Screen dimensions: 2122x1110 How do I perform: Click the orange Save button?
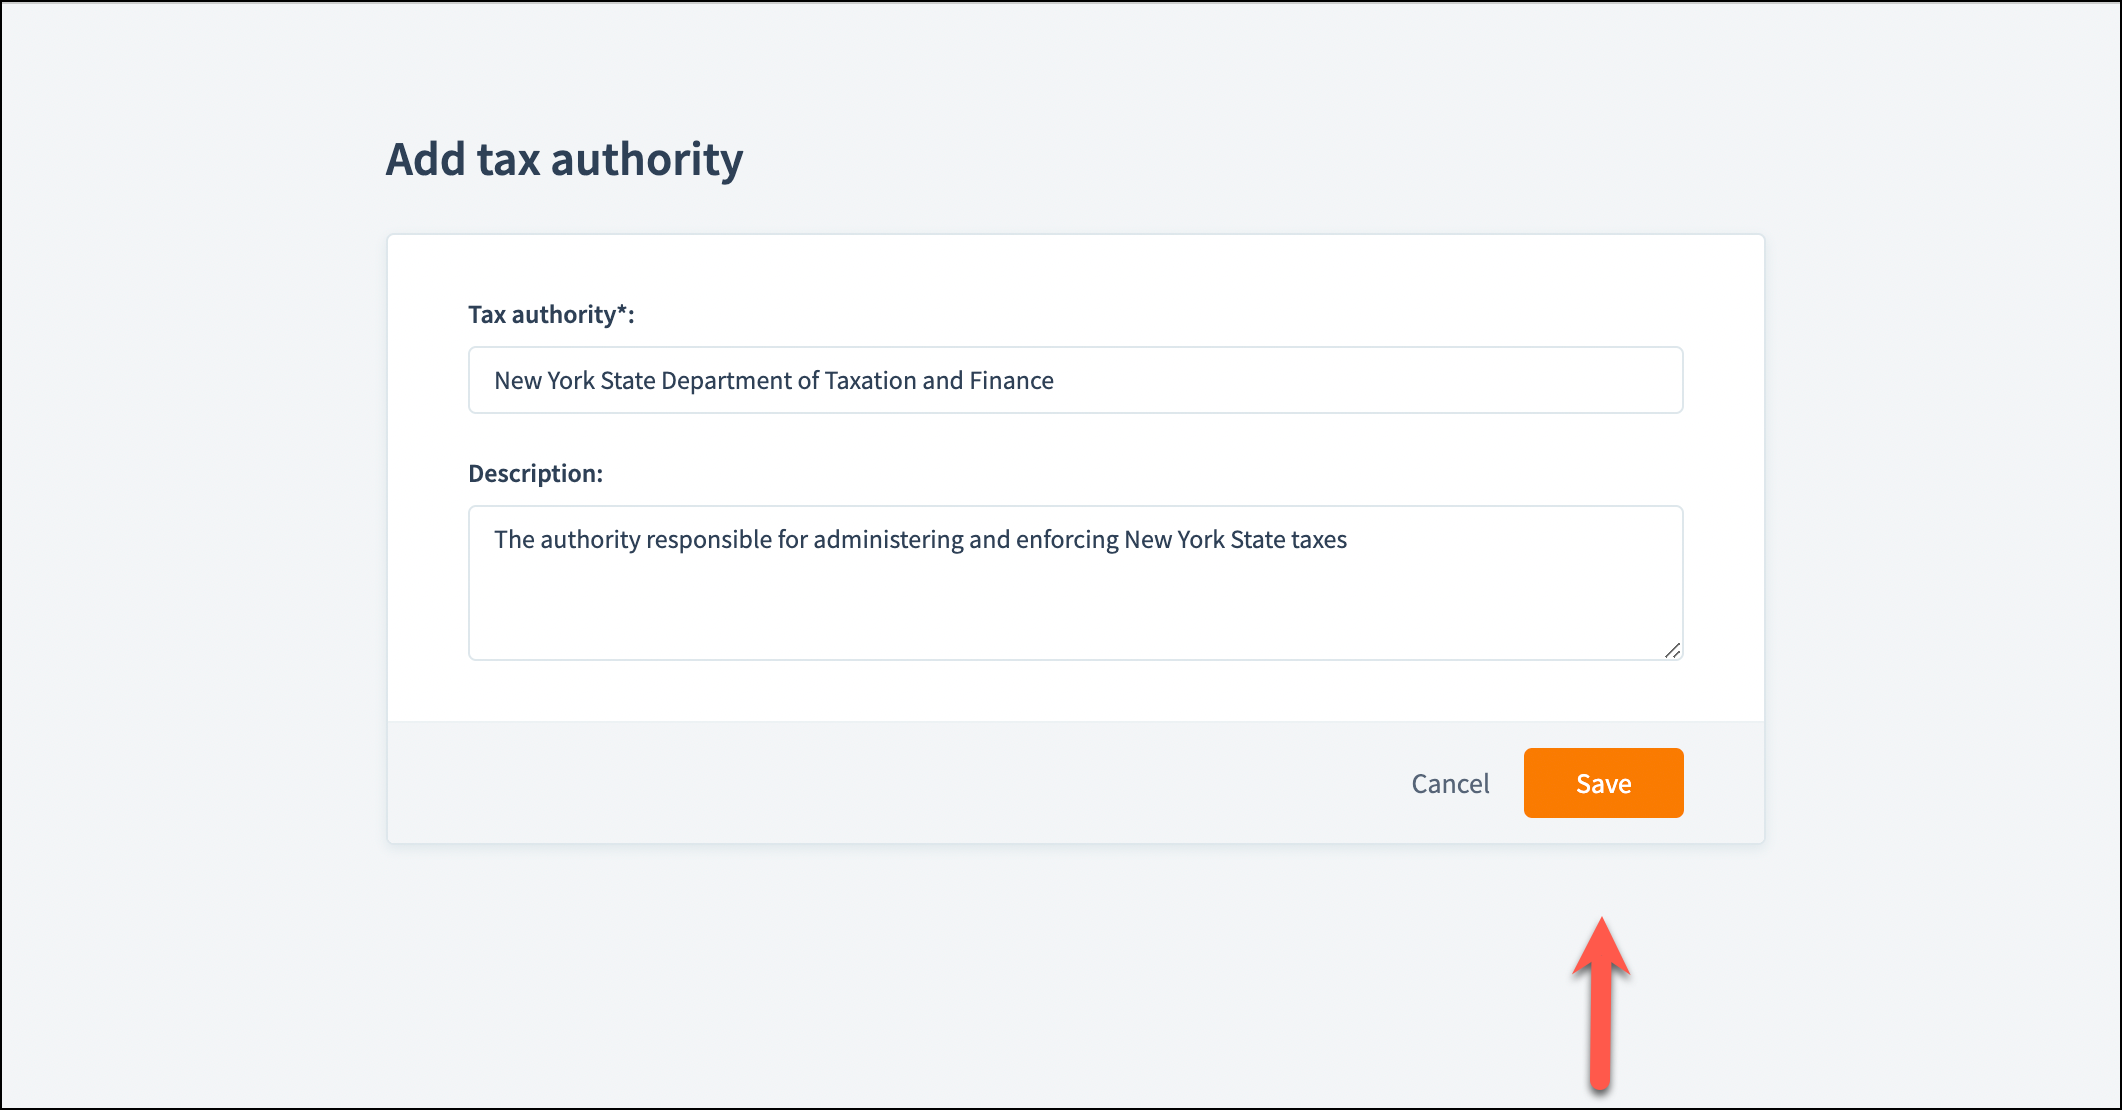click(x=1603, y=783)
